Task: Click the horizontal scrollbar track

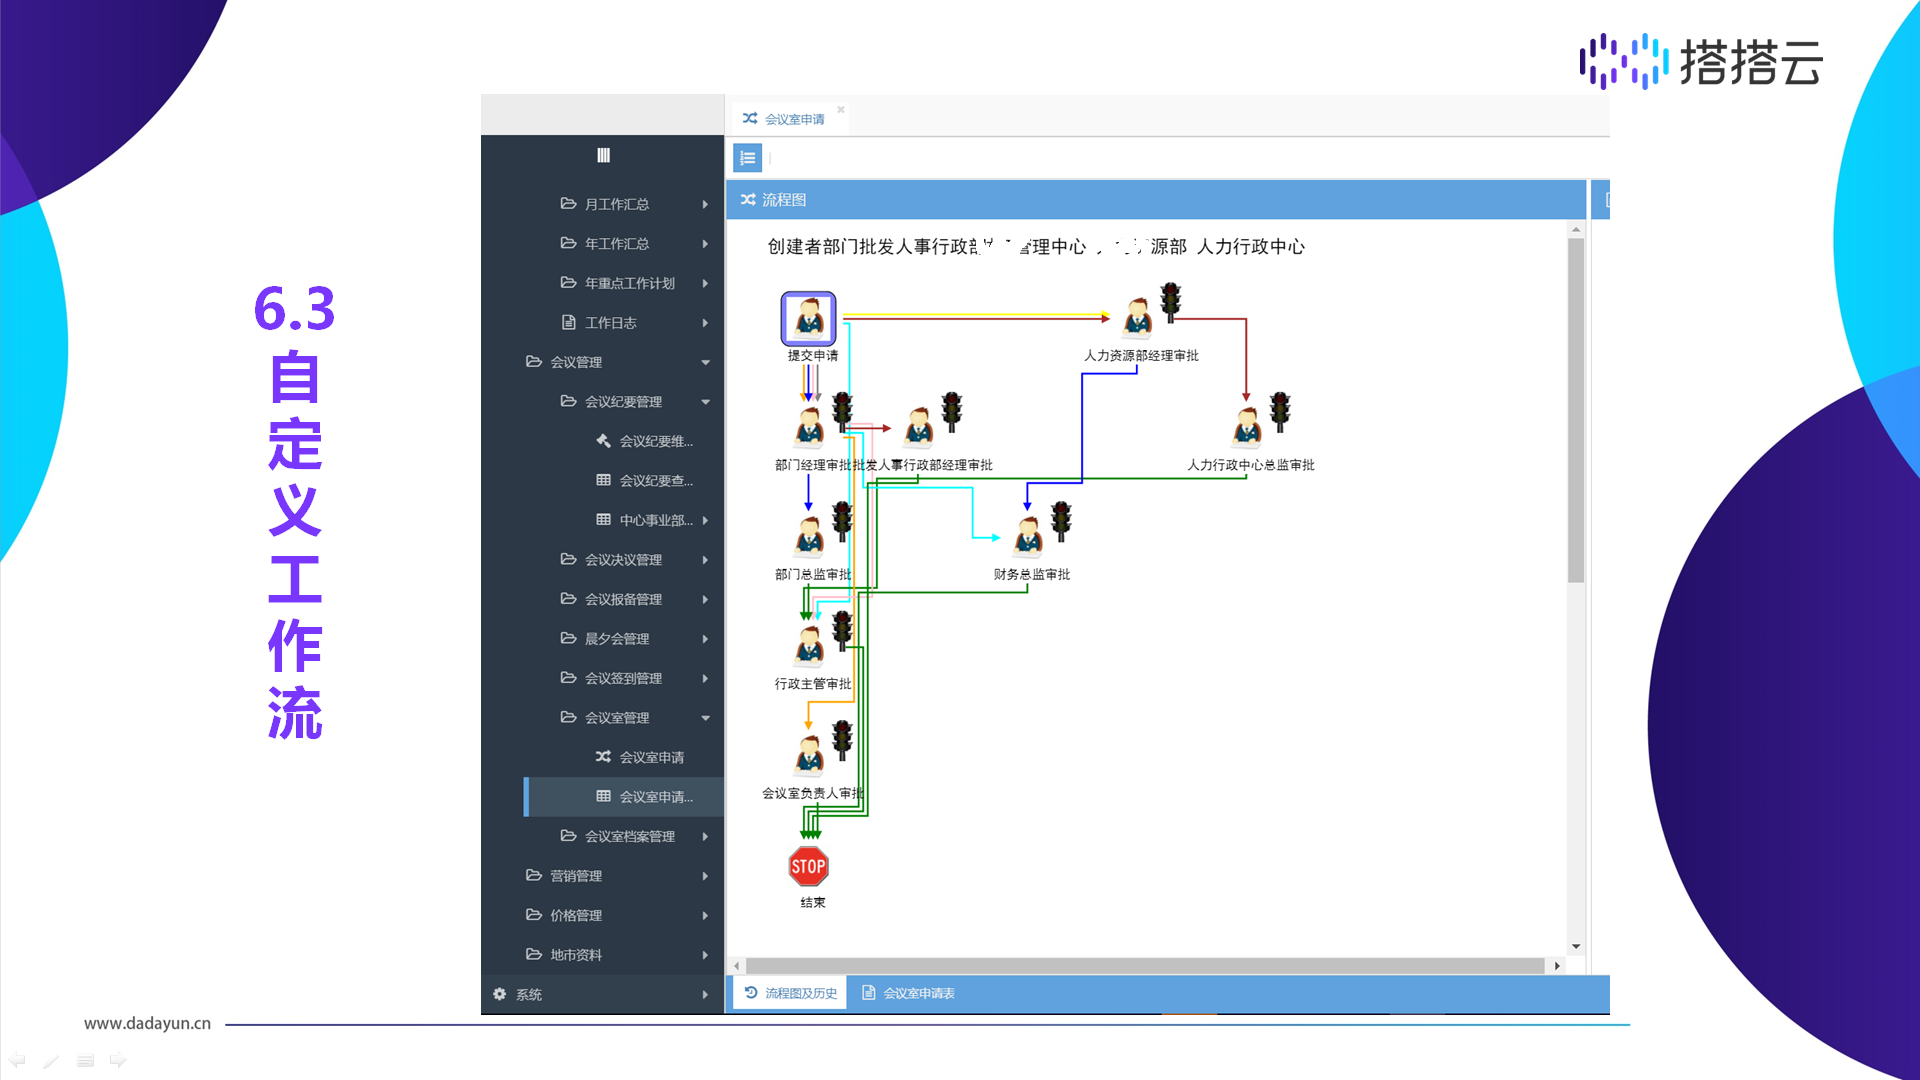Action: [1145, 966]
